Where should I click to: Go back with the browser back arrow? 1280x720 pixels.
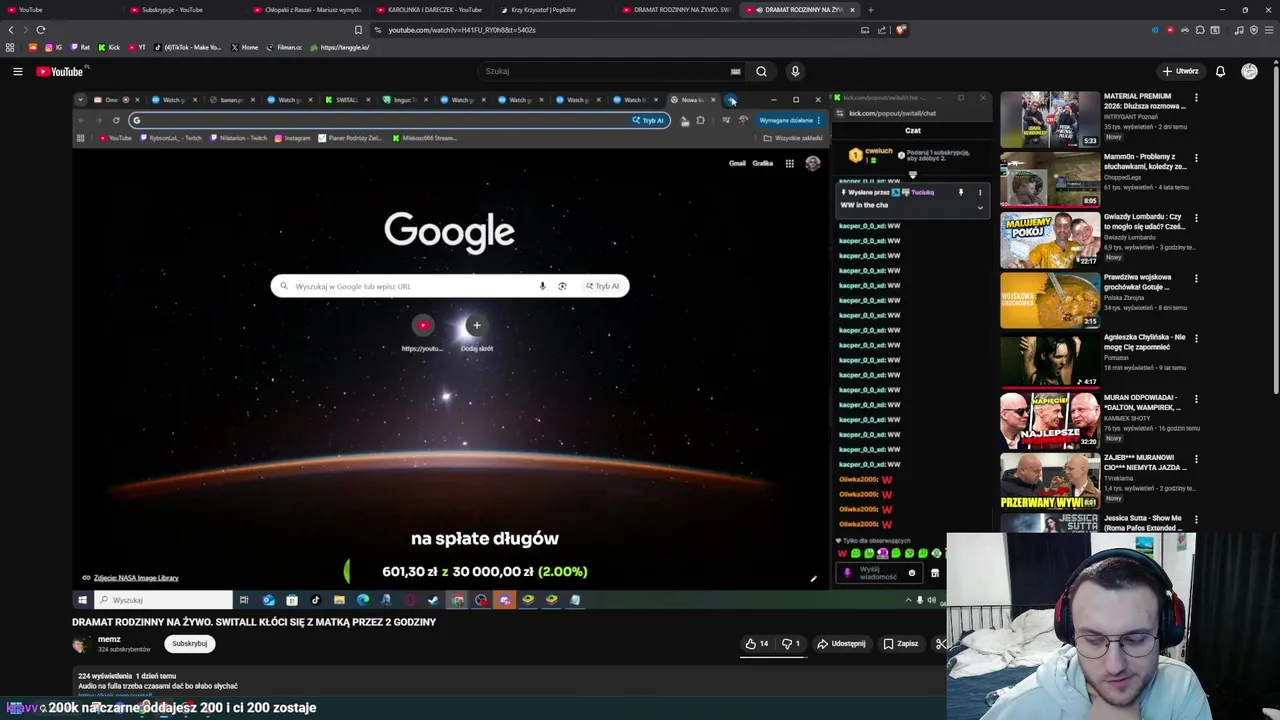point(11,30)
